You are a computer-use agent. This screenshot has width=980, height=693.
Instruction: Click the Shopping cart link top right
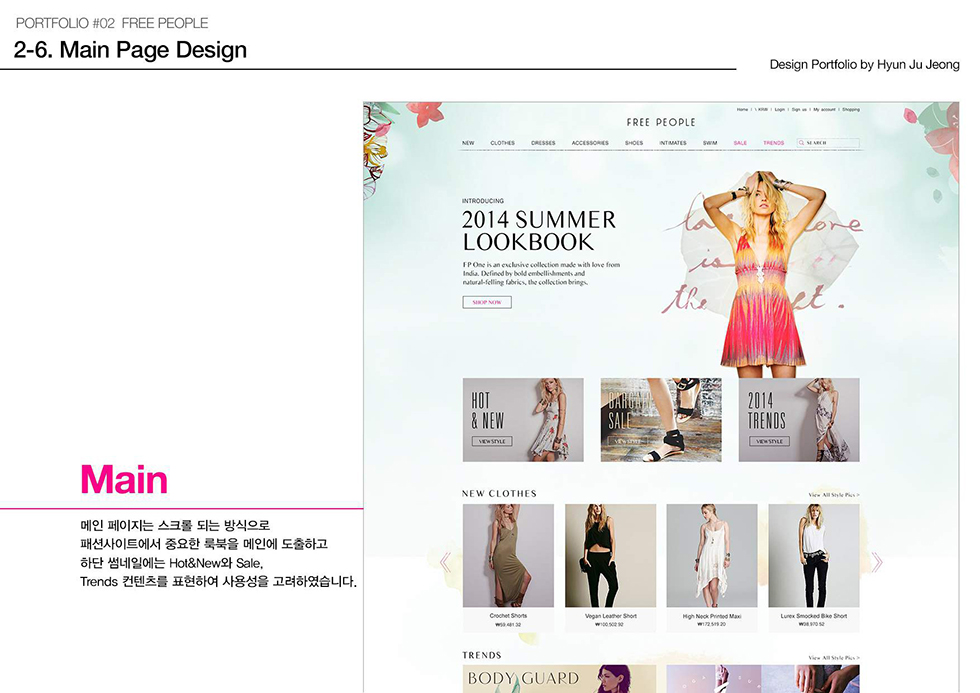point(851,109)
